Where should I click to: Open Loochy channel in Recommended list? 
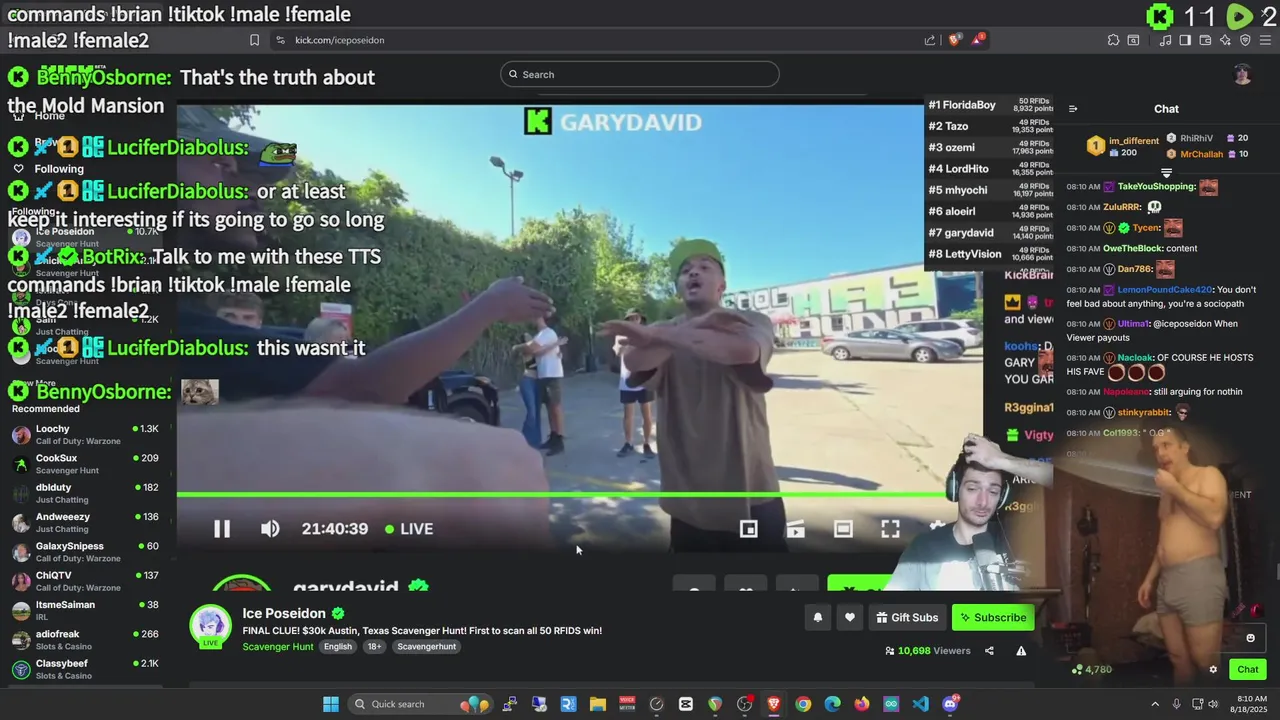pyautogui.click(x=85, y=435)
